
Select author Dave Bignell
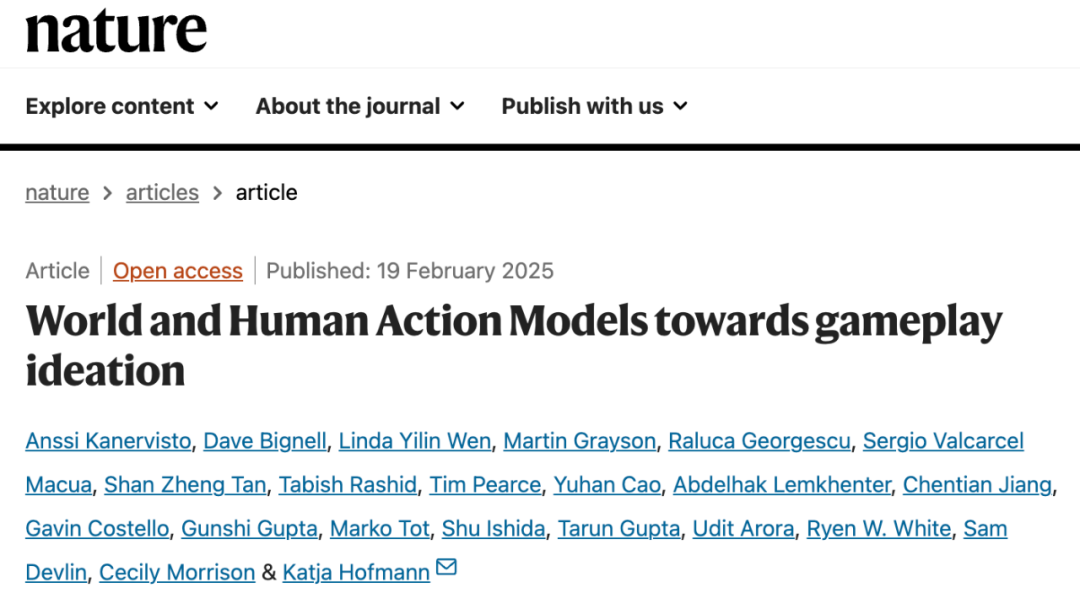(264, 441)
